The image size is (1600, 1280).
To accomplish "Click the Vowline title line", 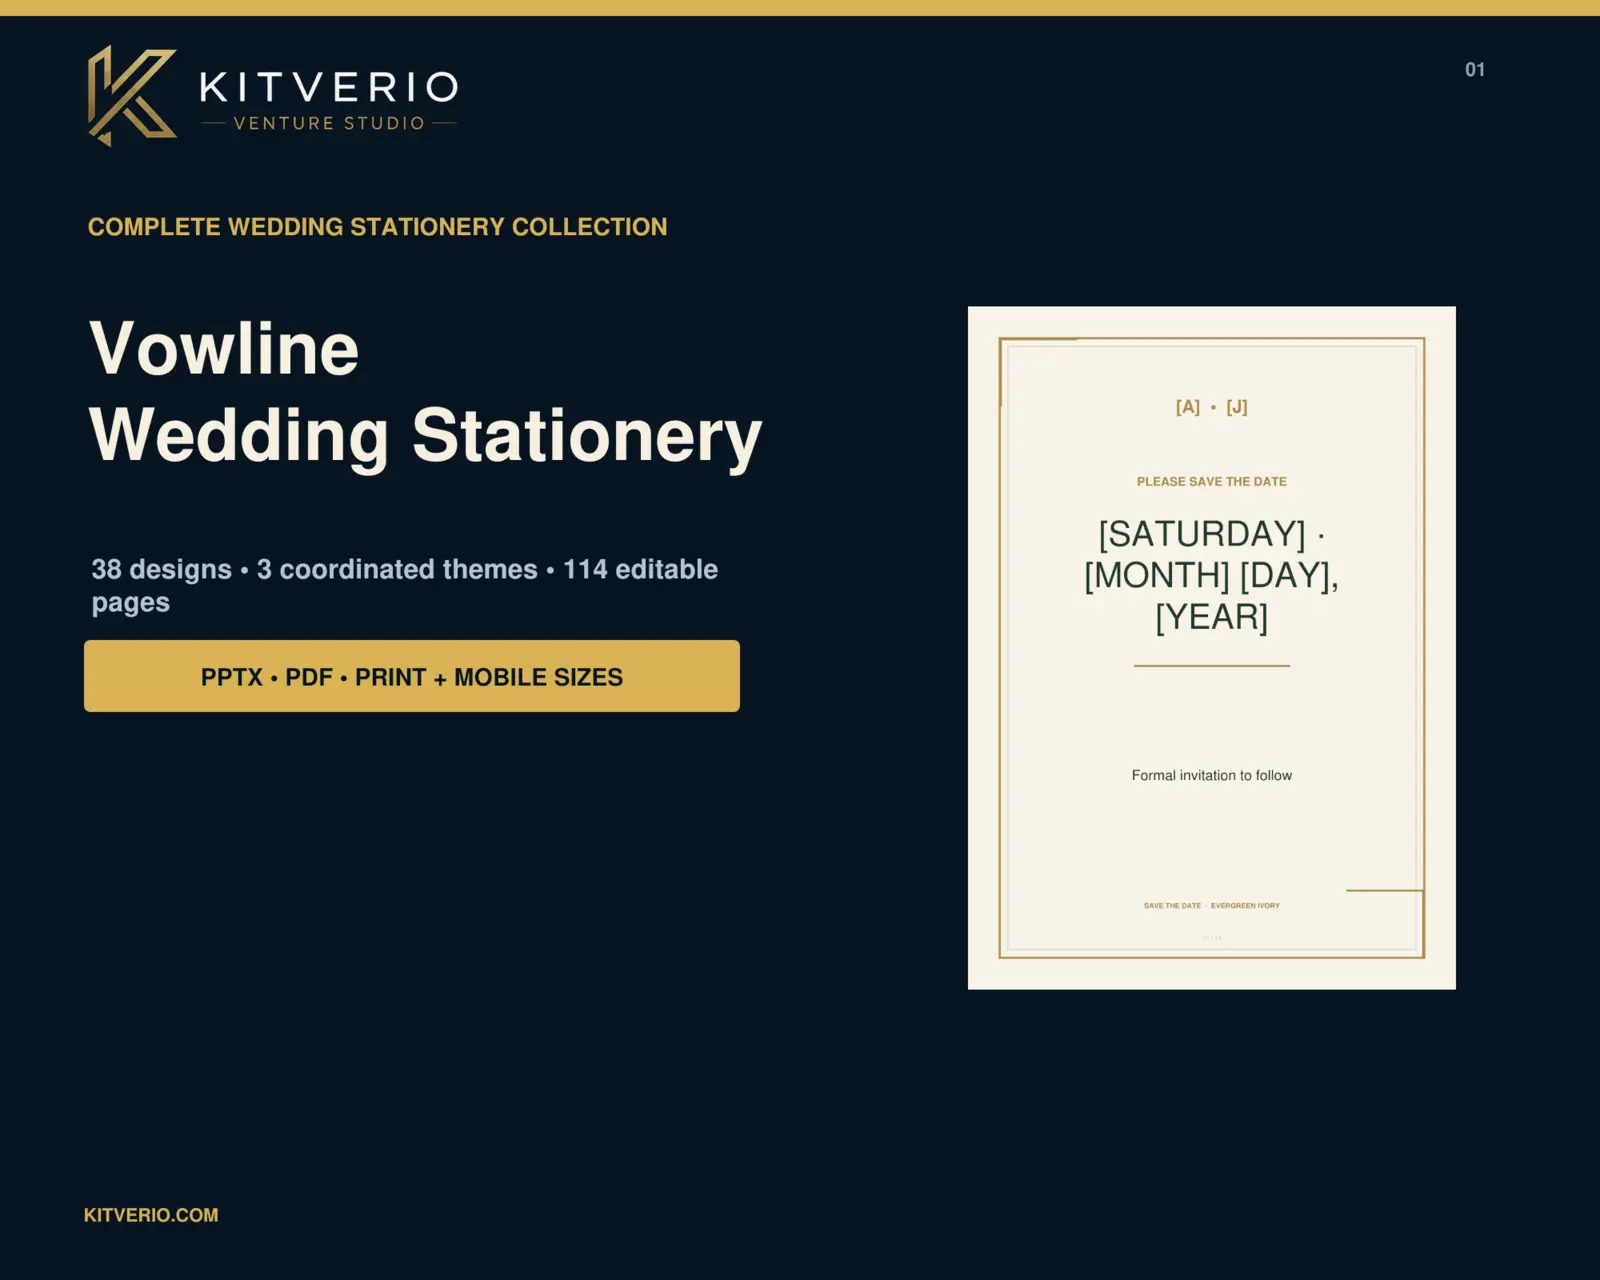I will click(x=224, y=349).
